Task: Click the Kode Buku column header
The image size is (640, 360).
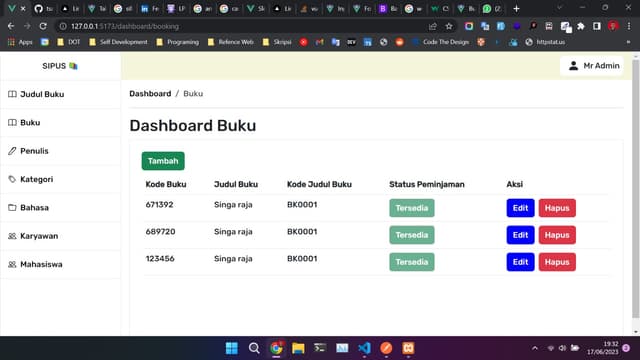Action: pyautogui.click(x=166, y=184)
